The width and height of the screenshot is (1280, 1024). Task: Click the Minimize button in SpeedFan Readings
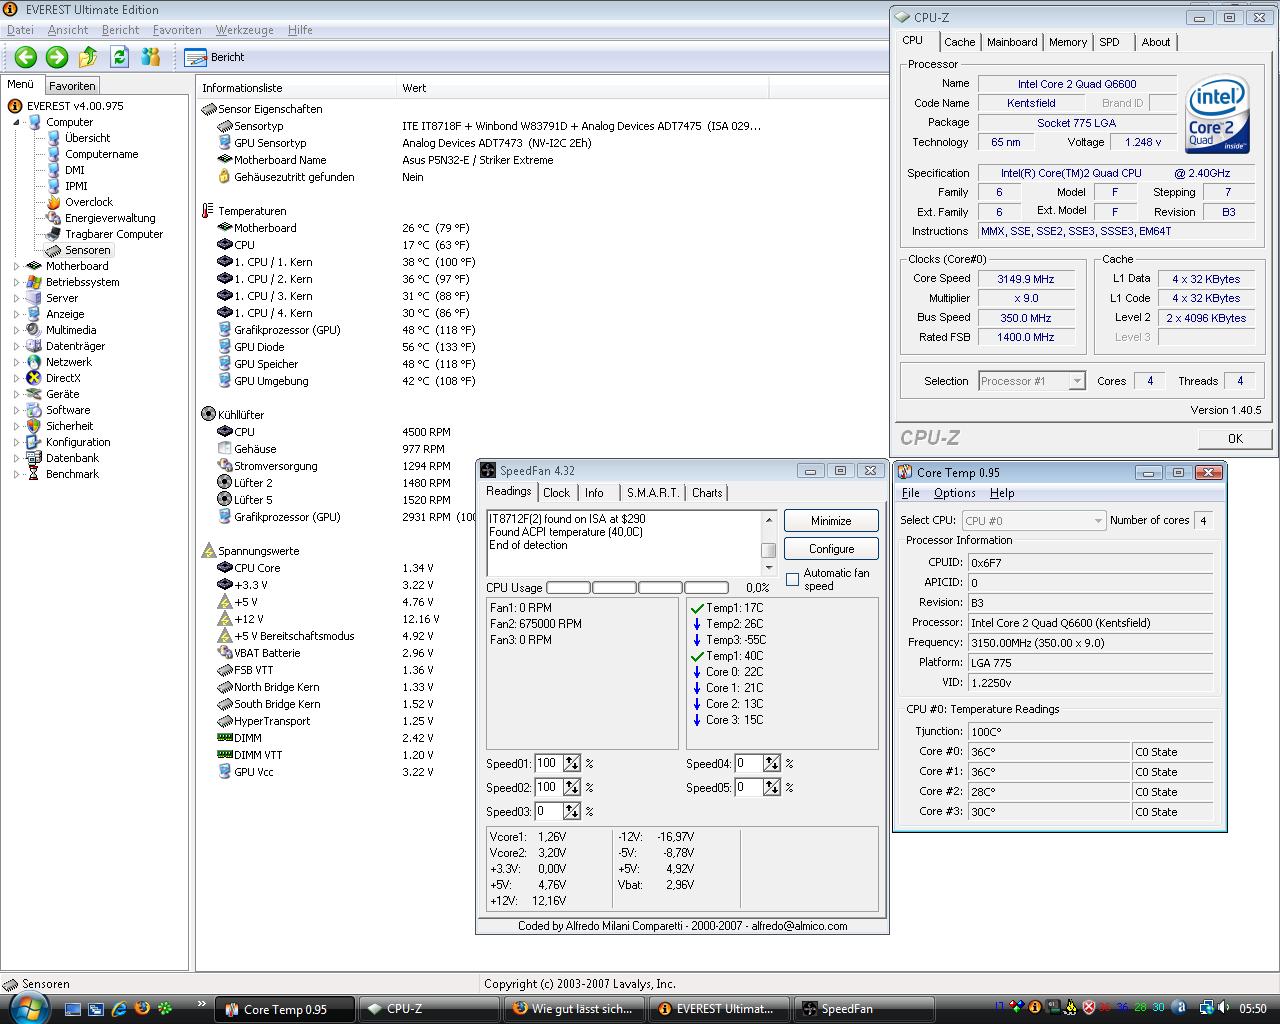pos(831,521)
